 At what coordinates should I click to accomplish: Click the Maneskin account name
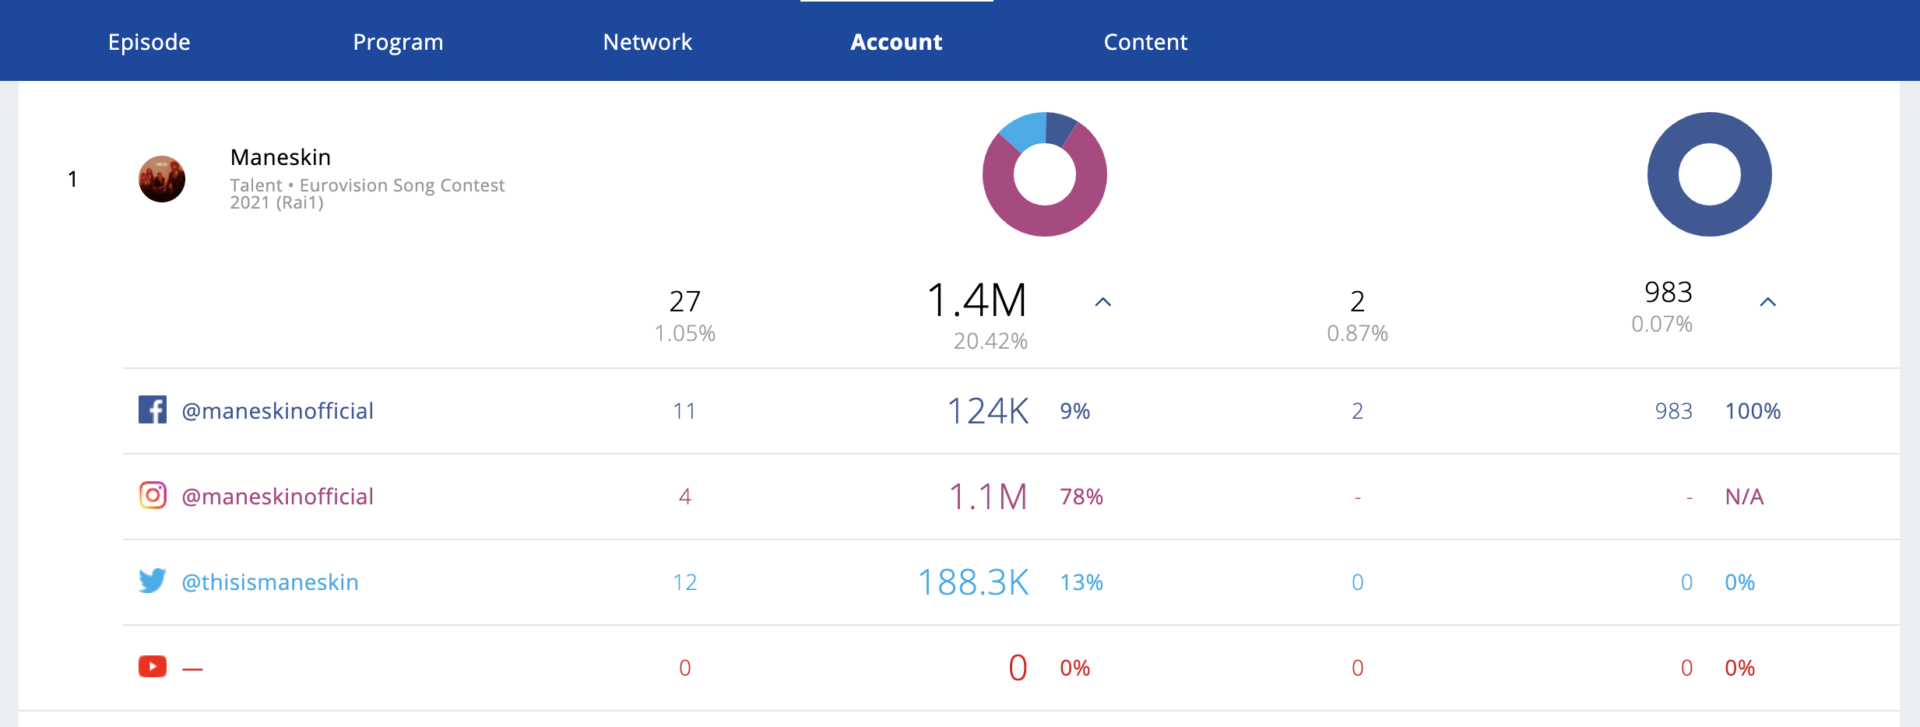280,157
